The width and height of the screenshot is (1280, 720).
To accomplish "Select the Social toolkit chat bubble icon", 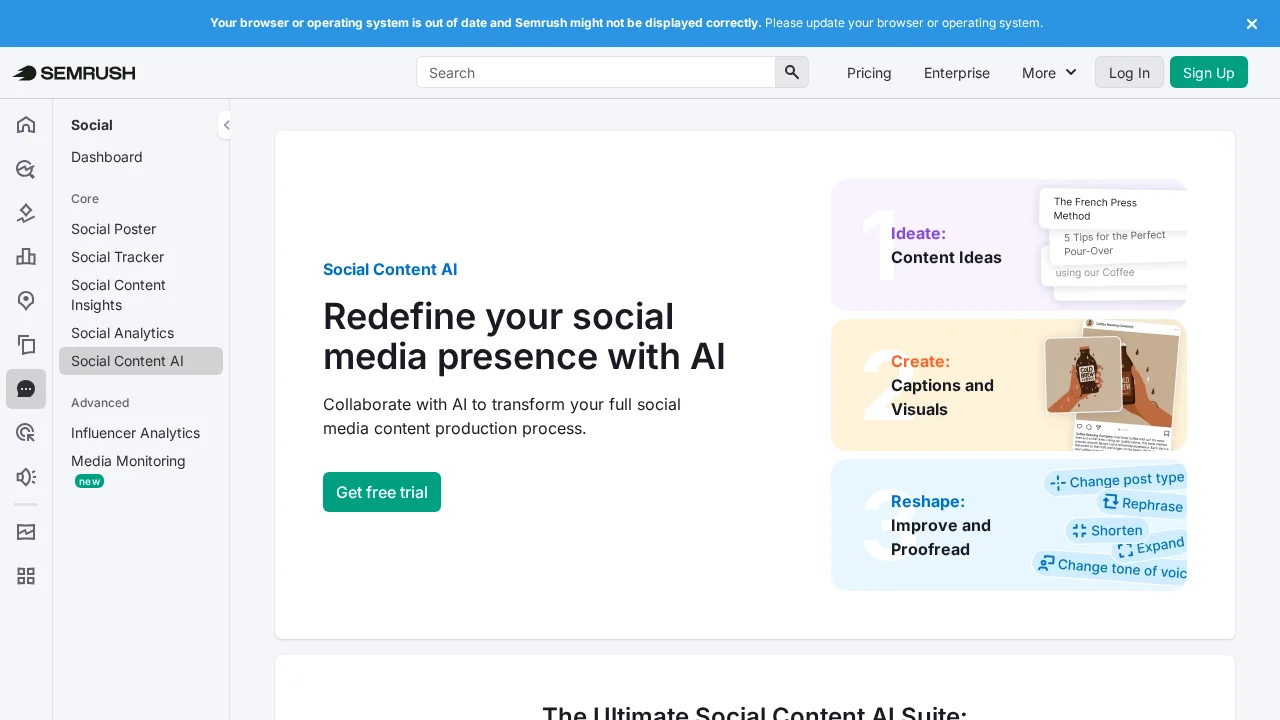I will pos(26,389).
